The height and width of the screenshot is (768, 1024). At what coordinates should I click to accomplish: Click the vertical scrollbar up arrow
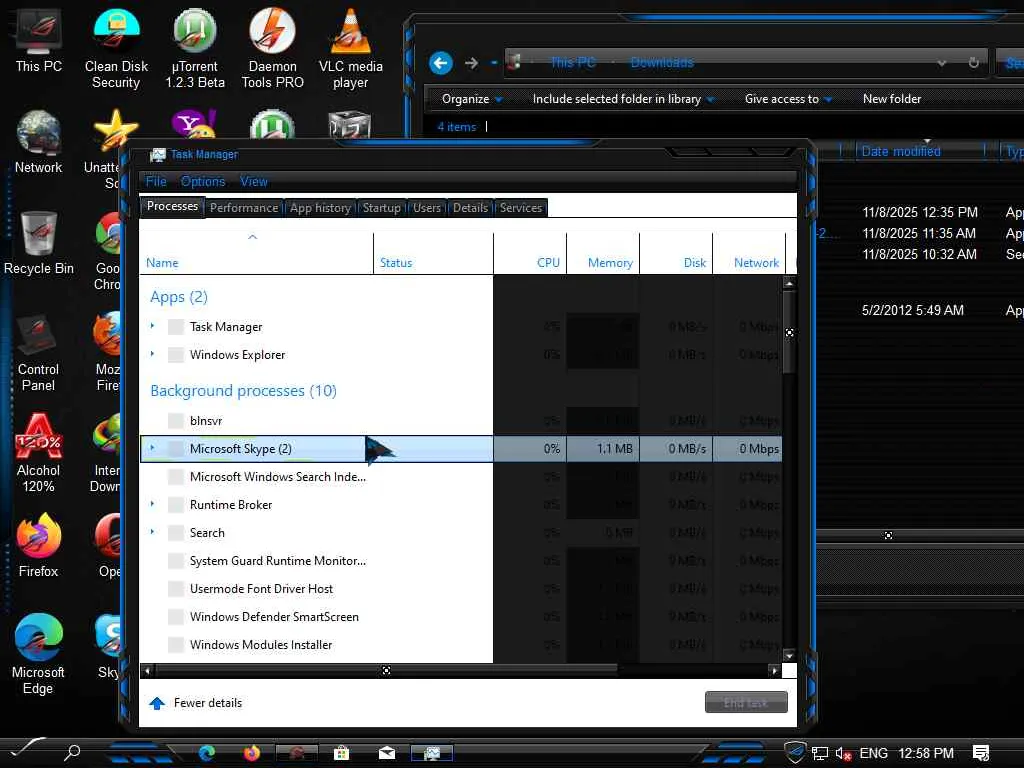(x=789, y=283)
